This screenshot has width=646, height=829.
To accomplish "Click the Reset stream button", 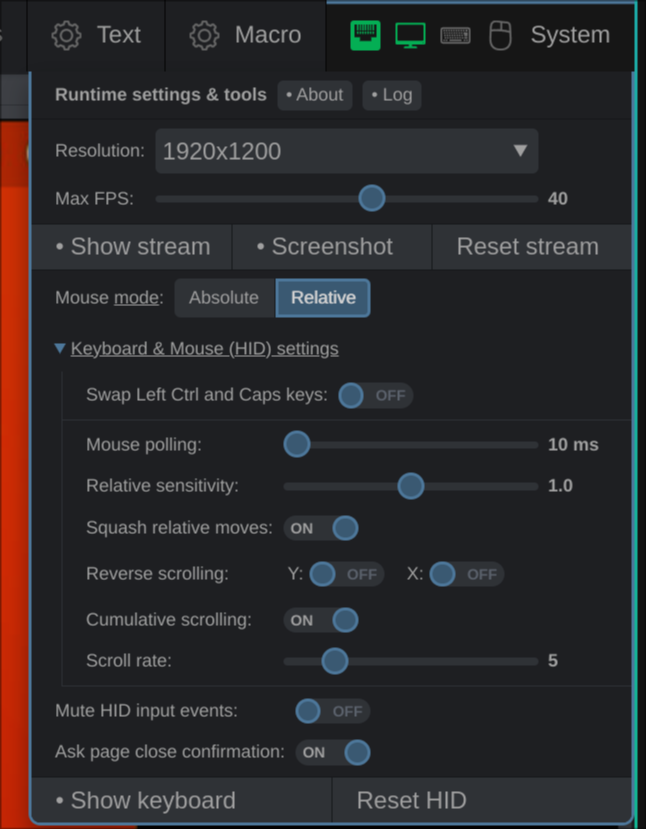I will (527, 246).
